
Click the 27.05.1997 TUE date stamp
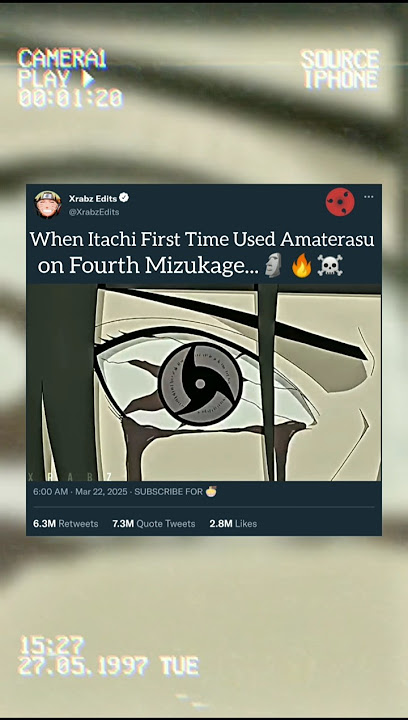click(109, 666)
